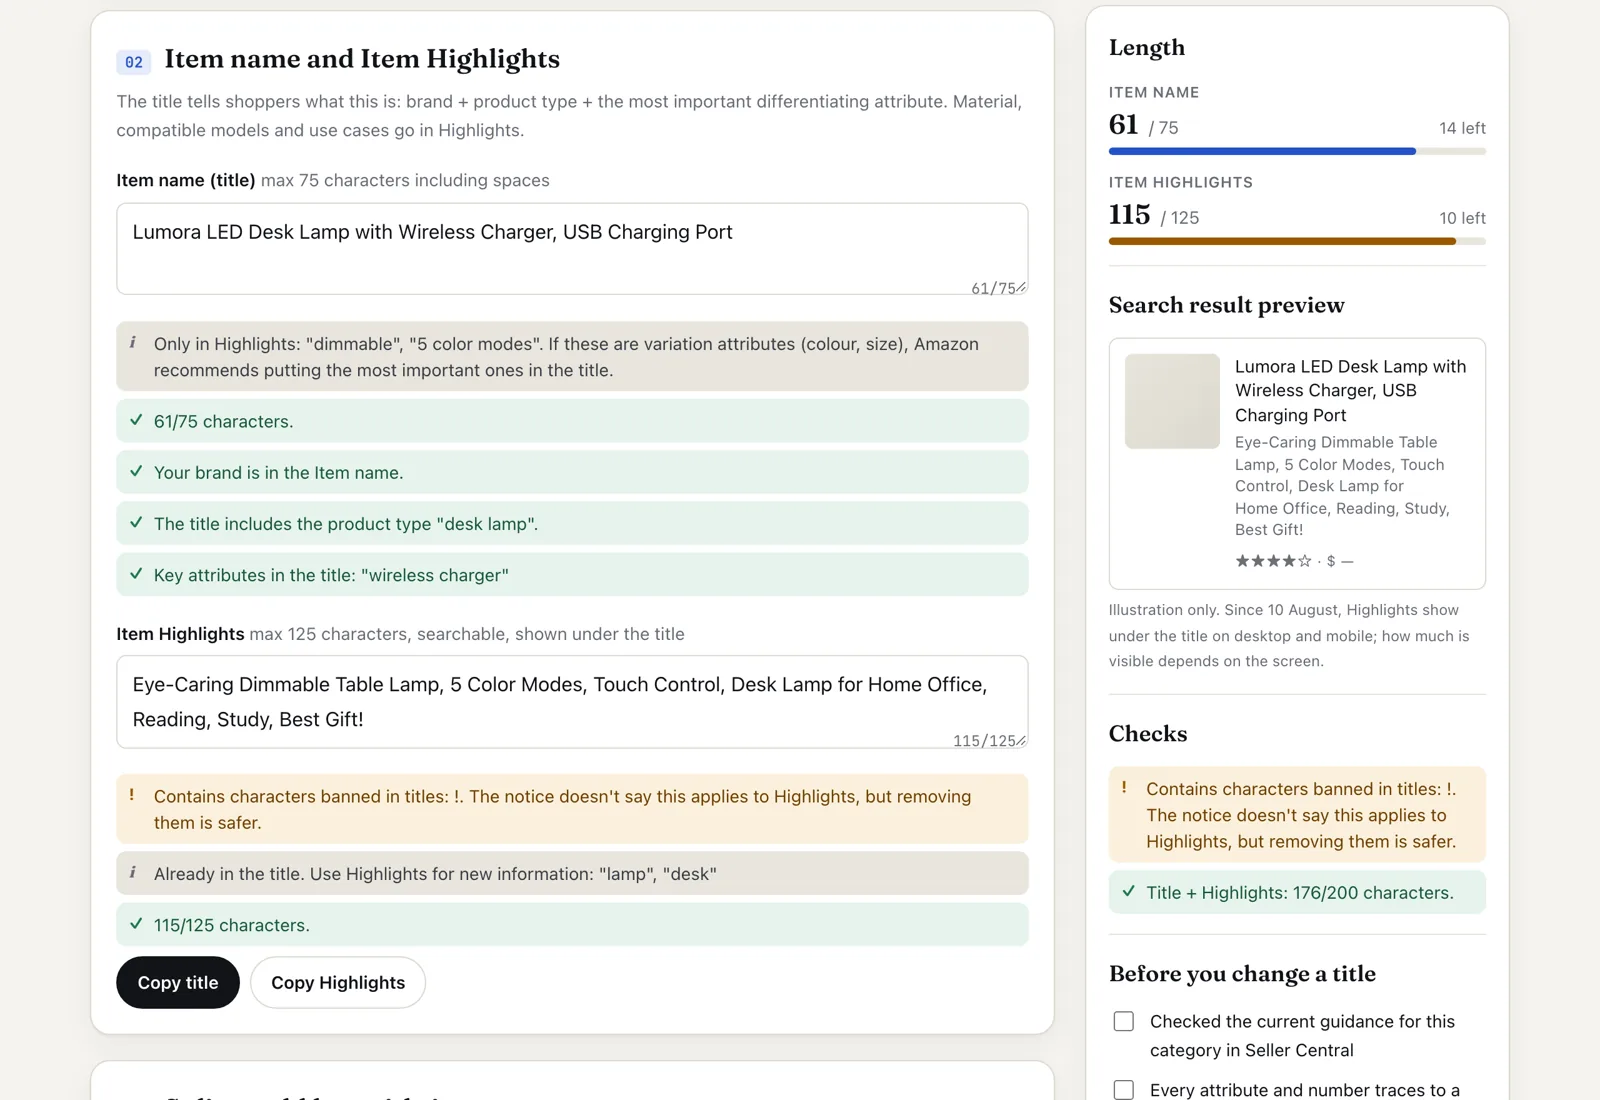Click the checkmark beside 'The title includes the product type'
The height and width of the screenshot is (1100, 1600).
[136, 522]
